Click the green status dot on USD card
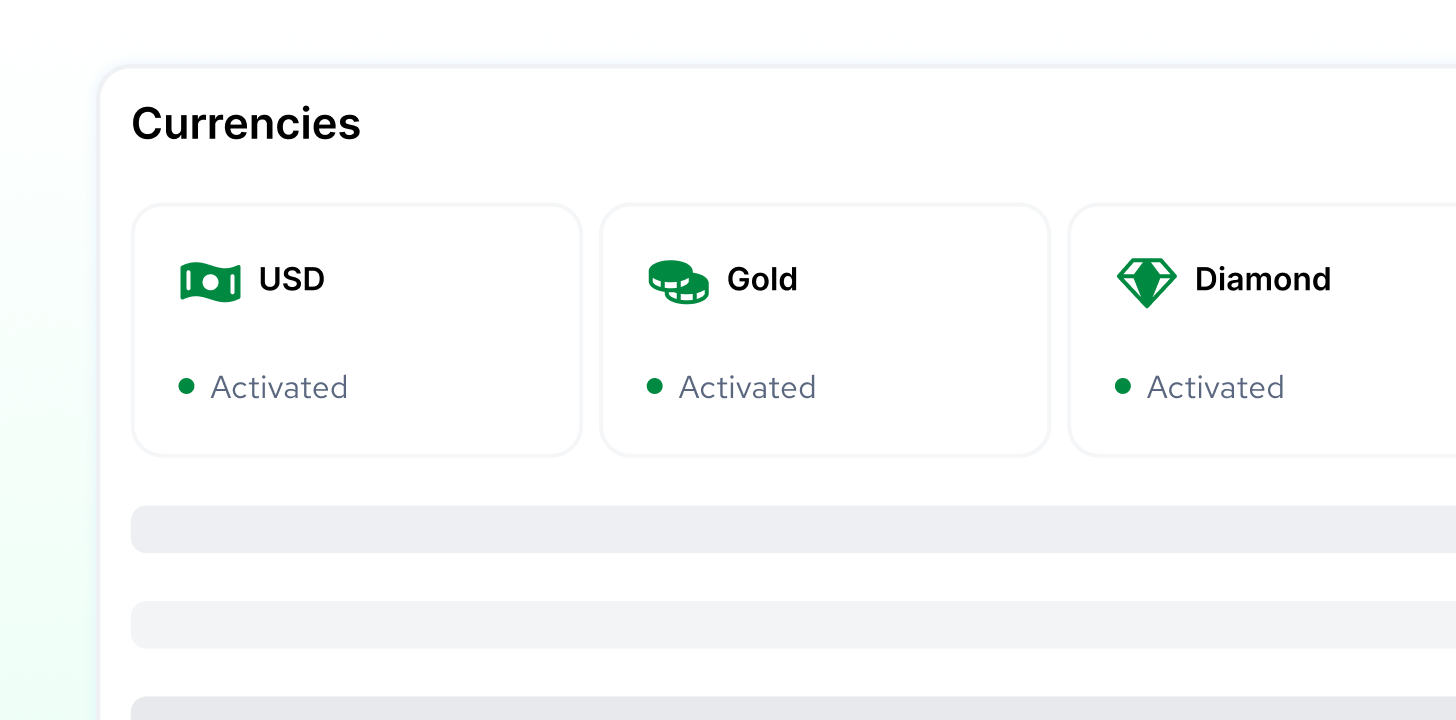 186,386
